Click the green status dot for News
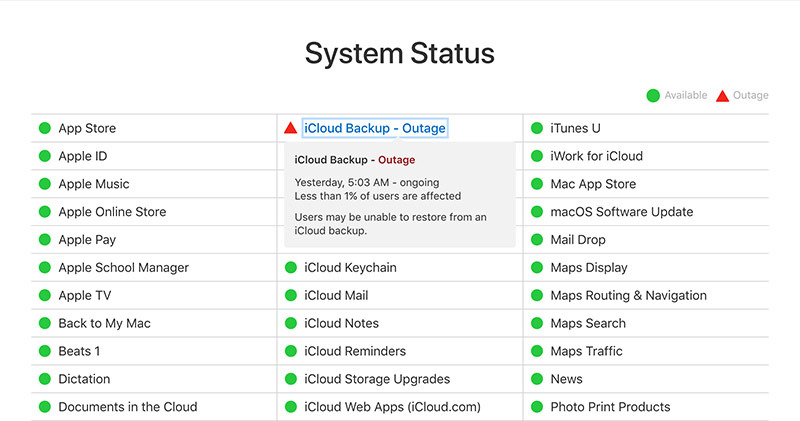Screen dimensions: 800x421 point(537,379)
